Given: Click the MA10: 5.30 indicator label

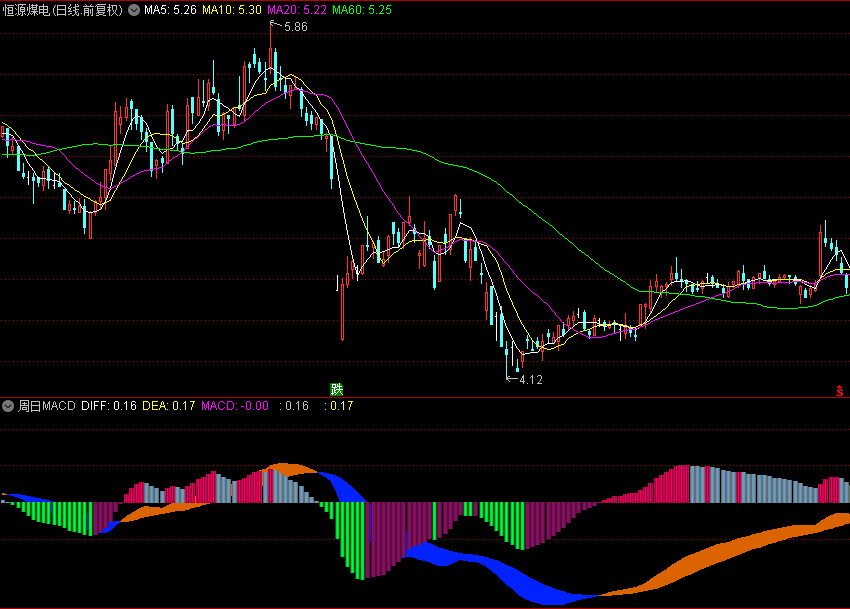Looking at the screenshot, I should point(232,10).
